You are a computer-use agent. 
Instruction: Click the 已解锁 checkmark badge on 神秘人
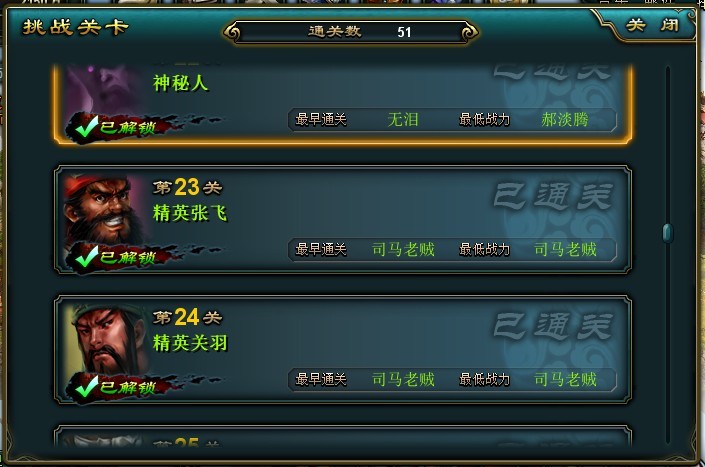click(117, 127)
